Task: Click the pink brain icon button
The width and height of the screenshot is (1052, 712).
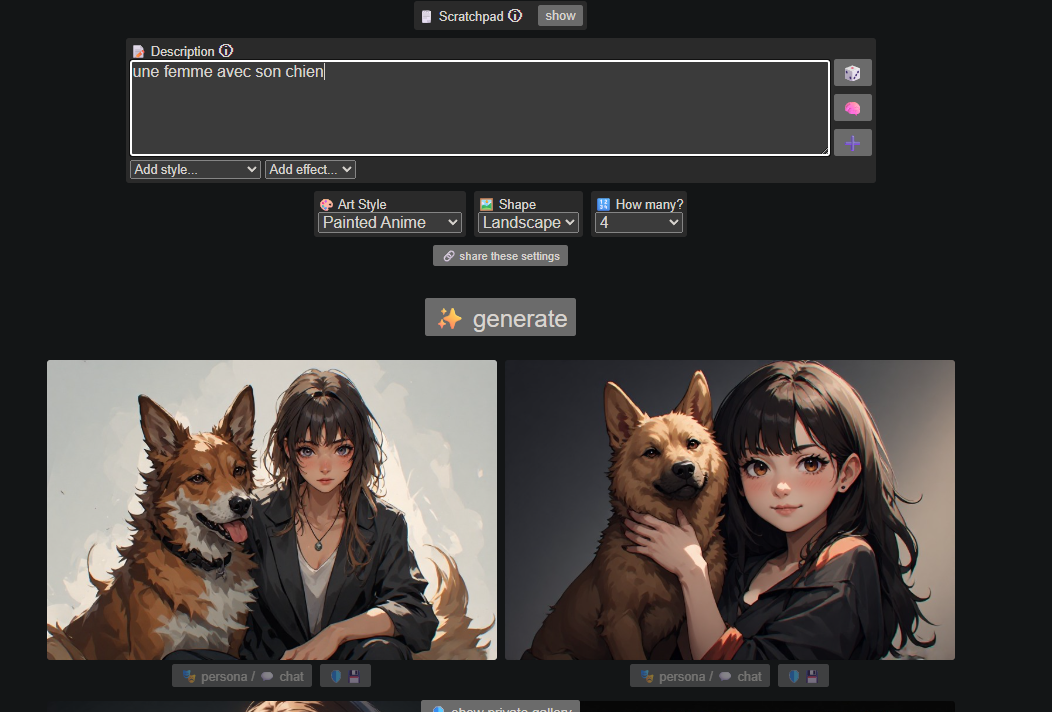Action: click(x=853, y=108)
